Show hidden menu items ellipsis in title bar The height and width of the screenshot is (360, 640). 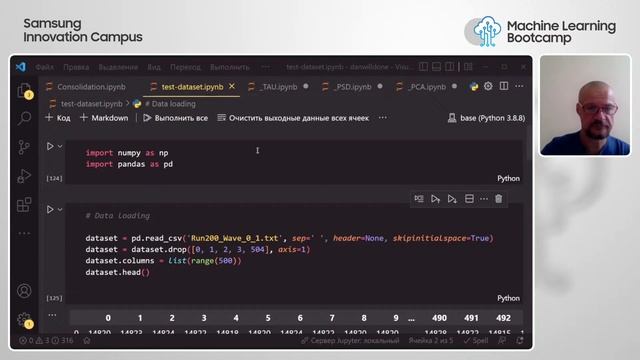[x=266, y=67]
